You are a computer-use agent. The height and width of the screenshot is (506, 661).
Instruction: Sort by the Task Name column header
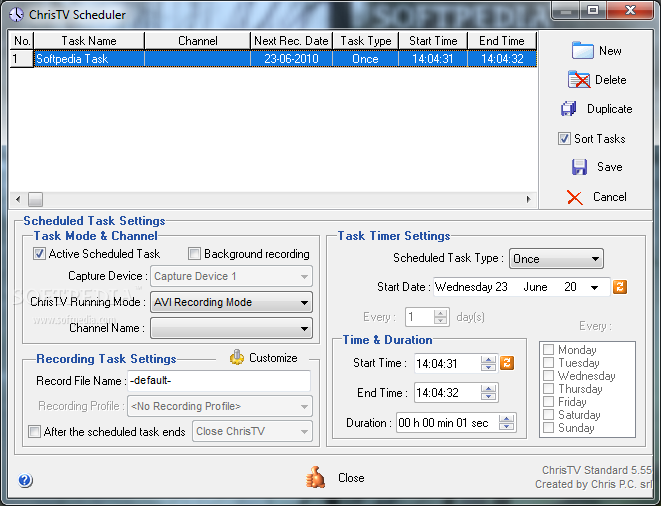coord(89,41)
